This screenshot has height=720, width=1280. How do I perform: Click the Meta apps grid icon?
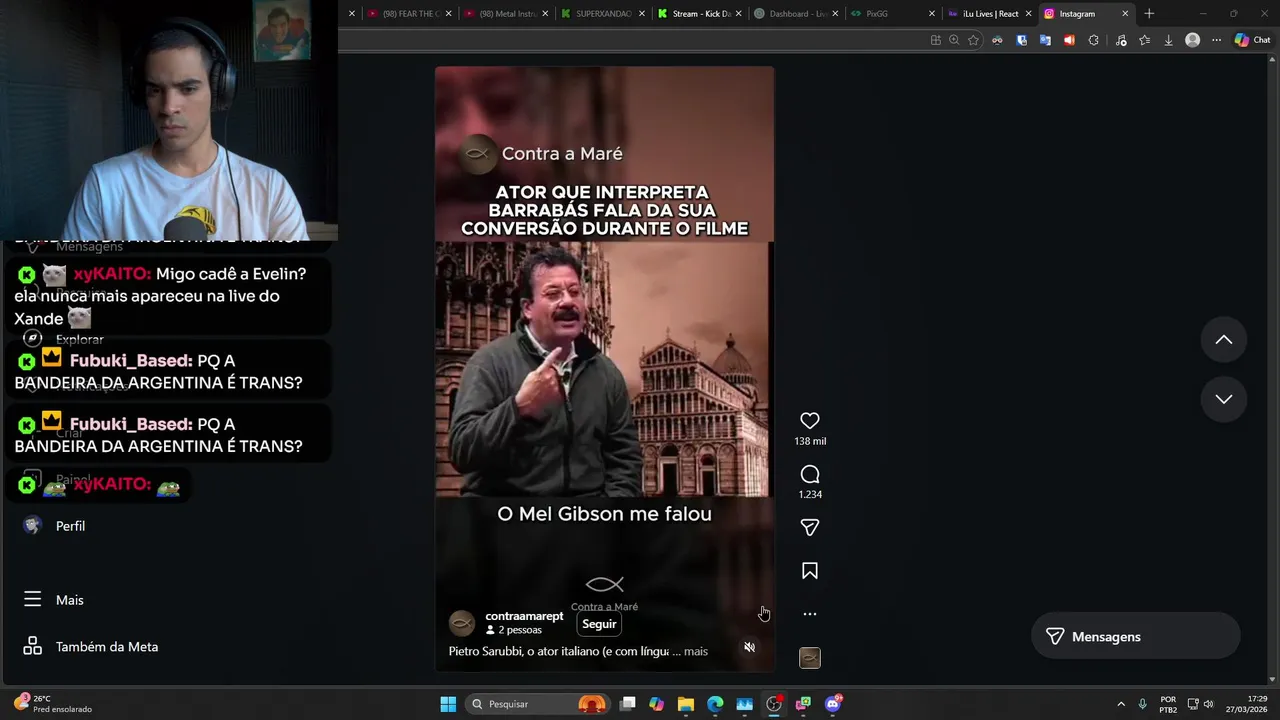coord(33,646)
